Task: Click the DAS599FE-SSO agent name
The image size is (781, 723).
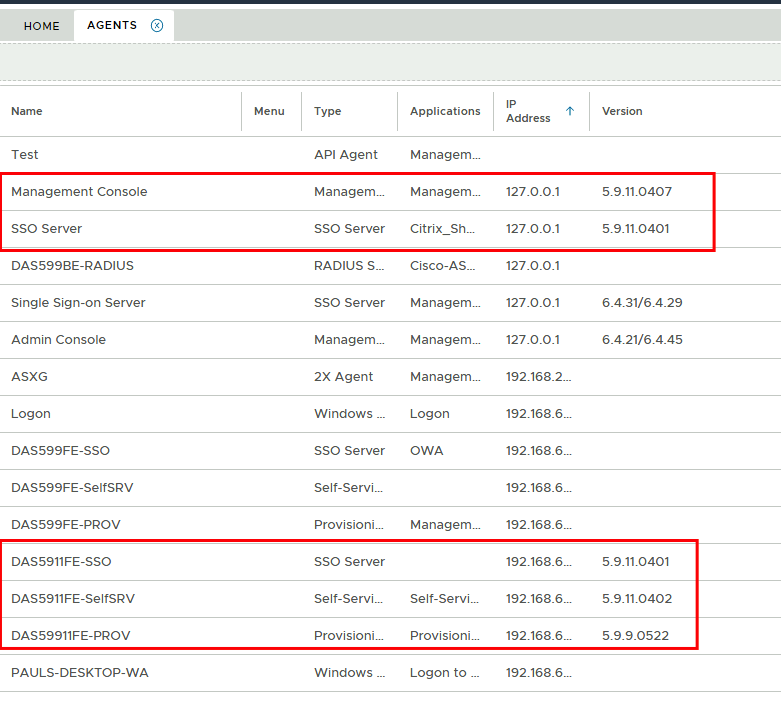Action: pyautogui.click(x=60, y=451)
